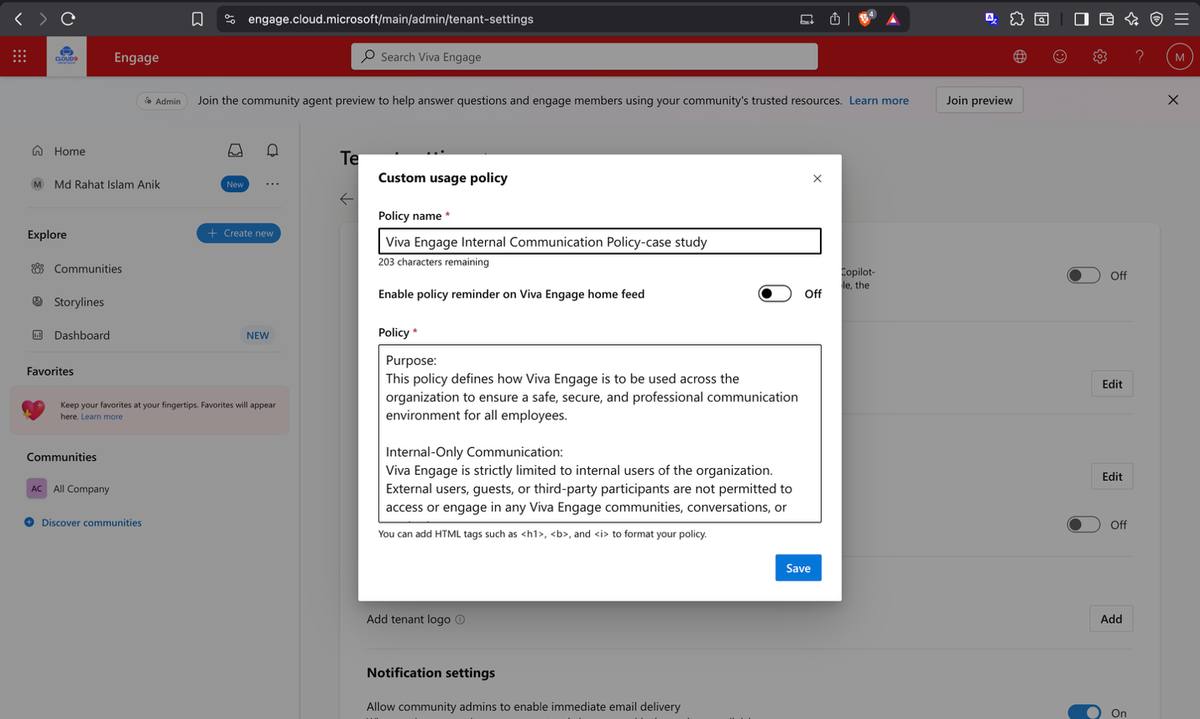Click the Admin badge in banner
Viewport: 1200px width, 719px height.
pyautogui.click(x=162, y=100)
